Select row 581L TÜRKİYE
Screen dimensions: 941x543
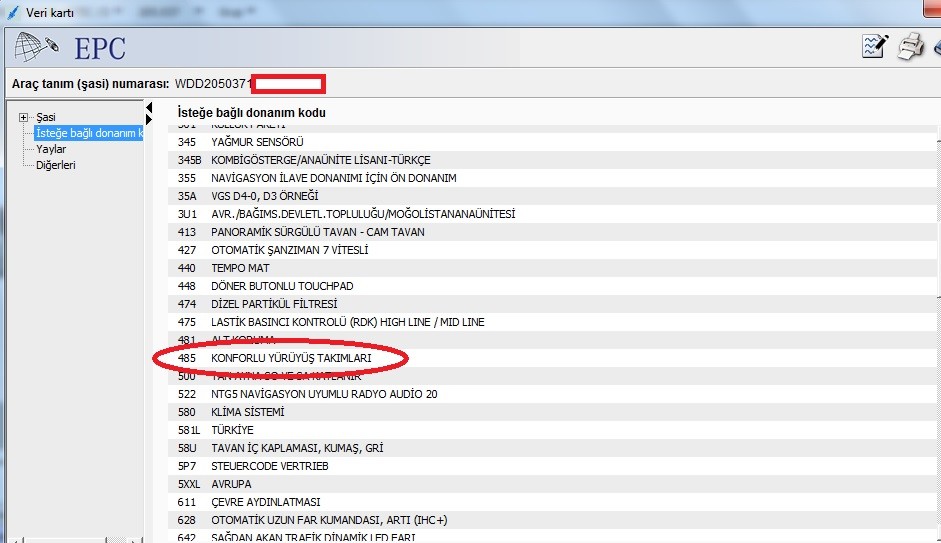tap(552, 430)
